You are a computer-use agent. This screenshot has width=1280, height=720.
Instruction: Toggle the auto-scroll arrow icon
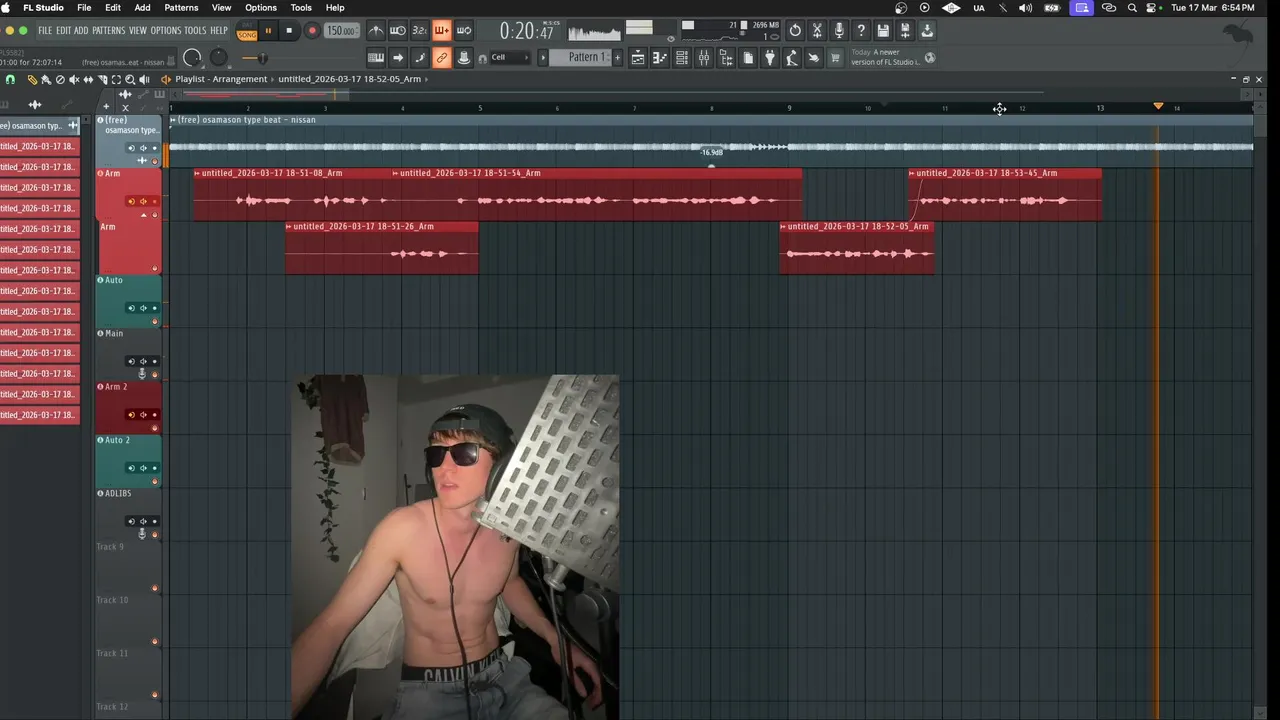tap(398, 58)
